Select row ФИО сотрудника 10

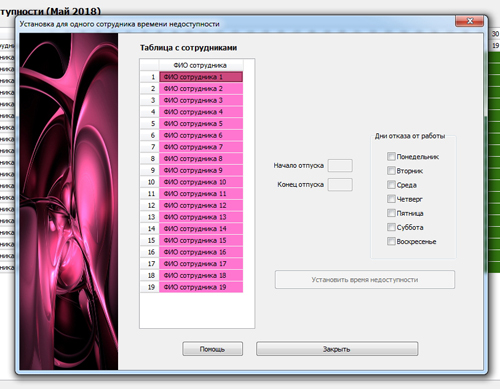[201, 182]
